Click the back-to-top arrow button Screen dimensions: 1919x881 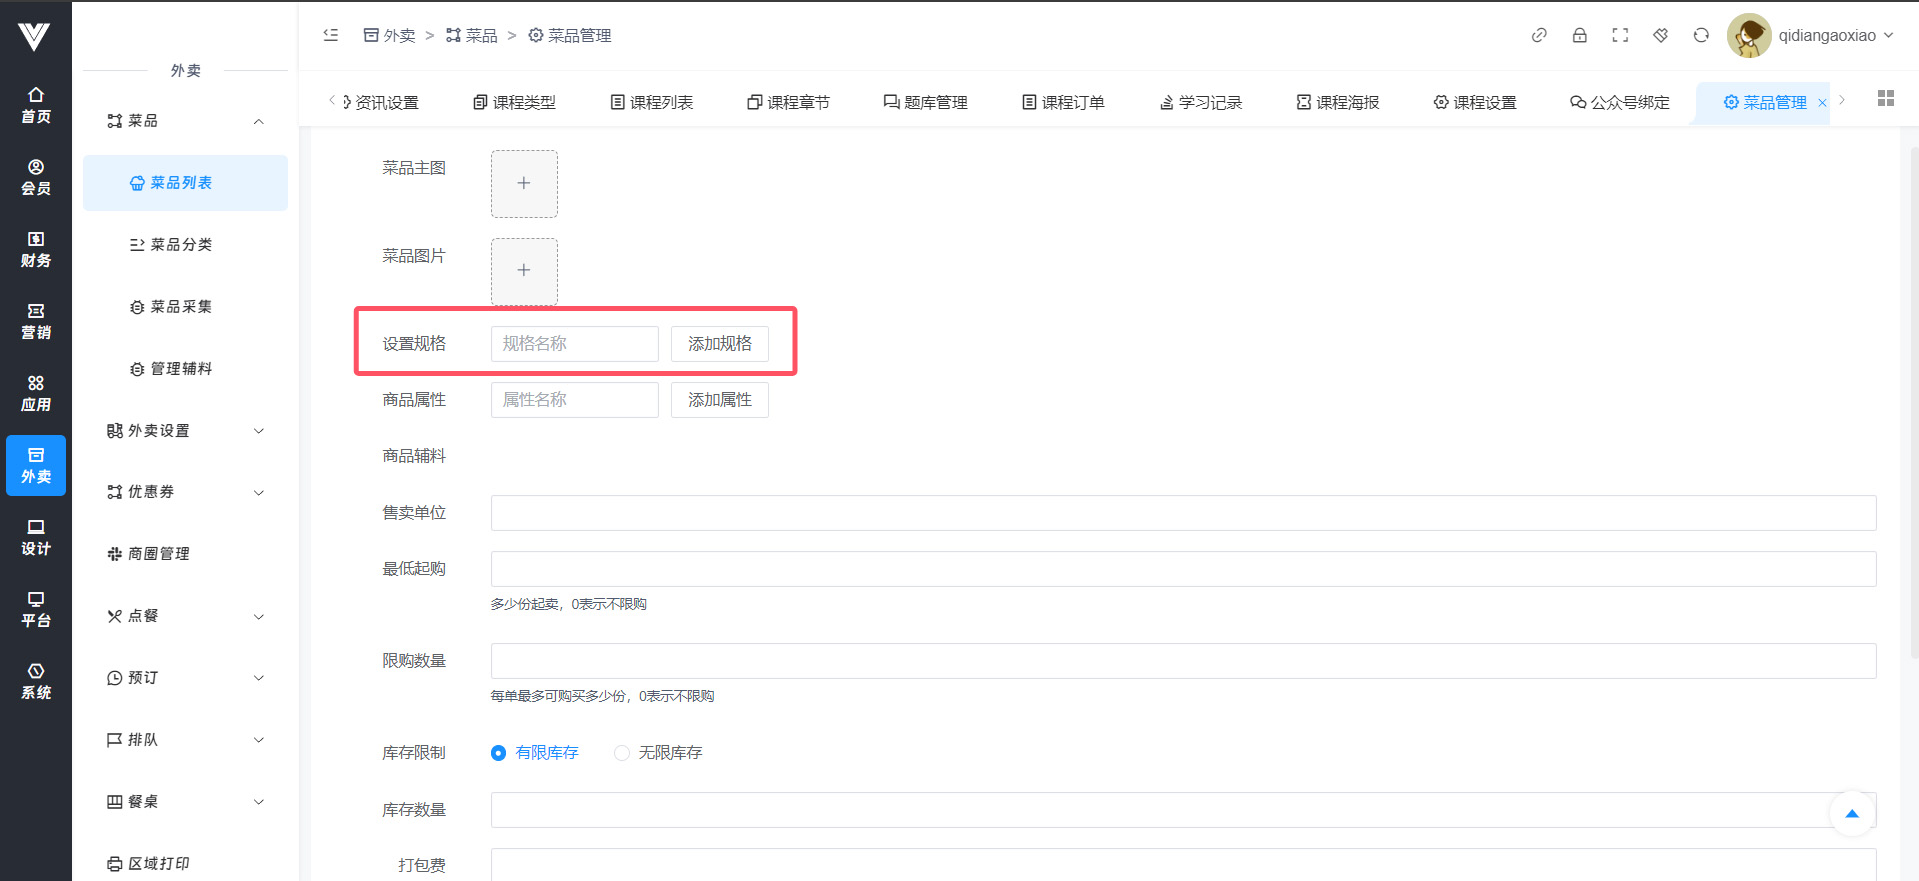coord(1851,814)
